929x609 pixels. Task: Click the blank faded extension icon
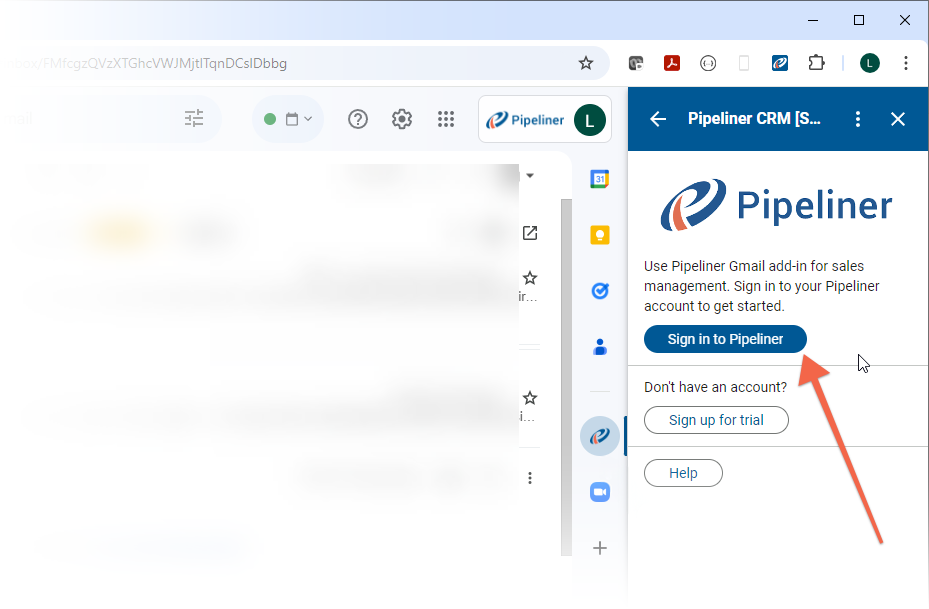tap(744, 63)
